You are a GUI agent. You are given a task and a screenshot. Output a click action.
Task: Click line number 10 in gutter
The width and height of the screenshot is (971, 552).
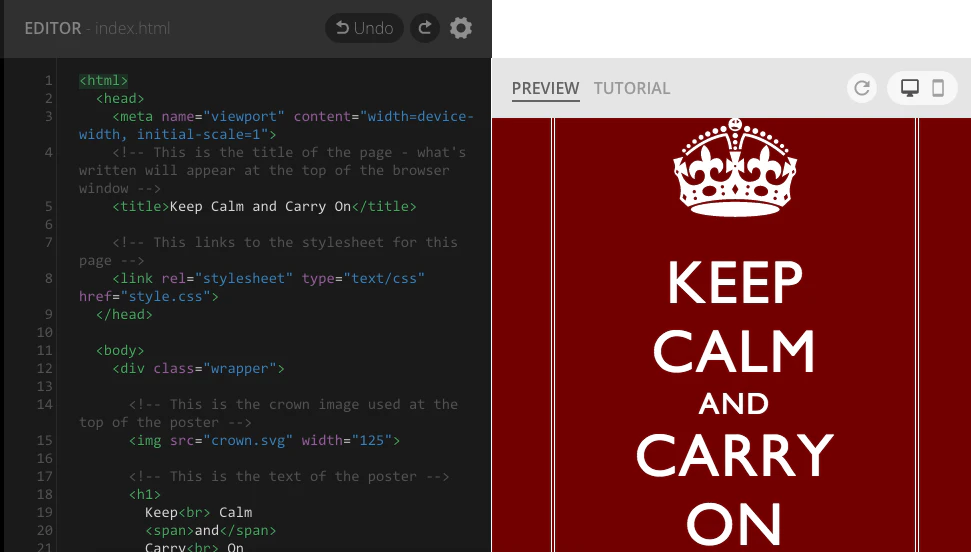pos(45,333)
